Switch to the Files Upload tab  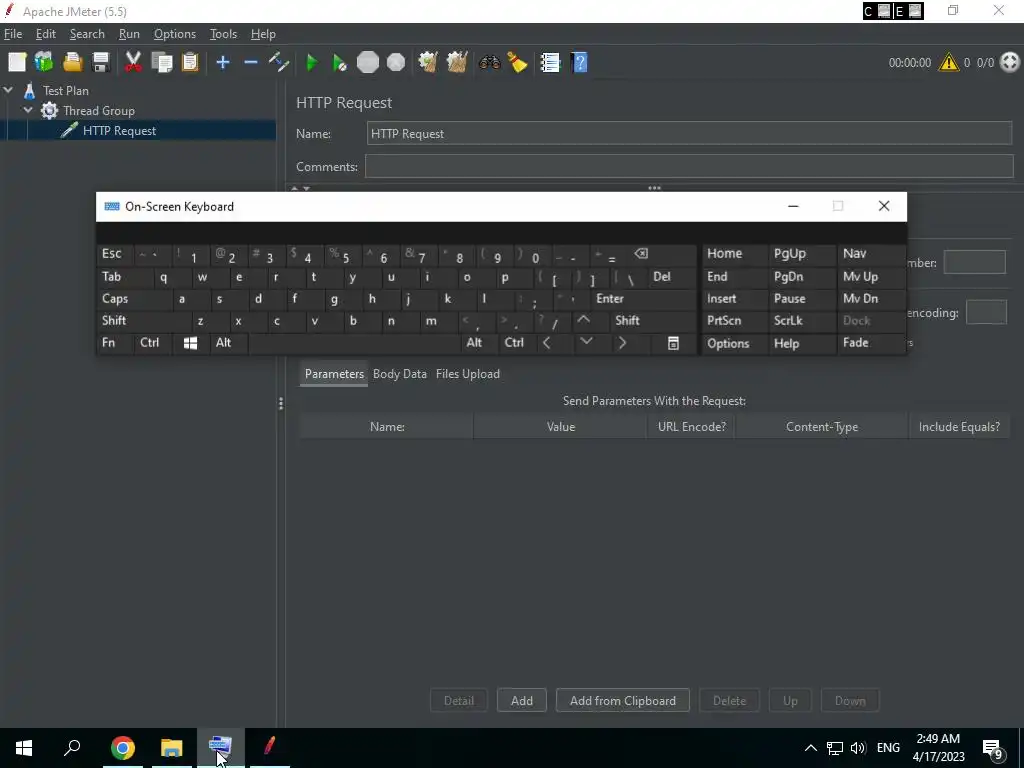pos(468,374)
